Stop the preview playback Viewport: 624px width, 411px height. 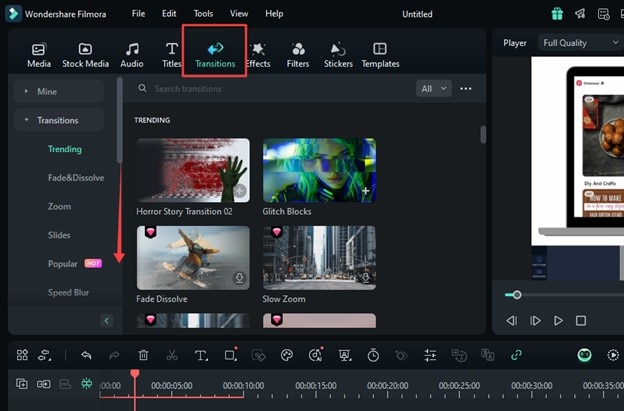(x=581, y=321)
